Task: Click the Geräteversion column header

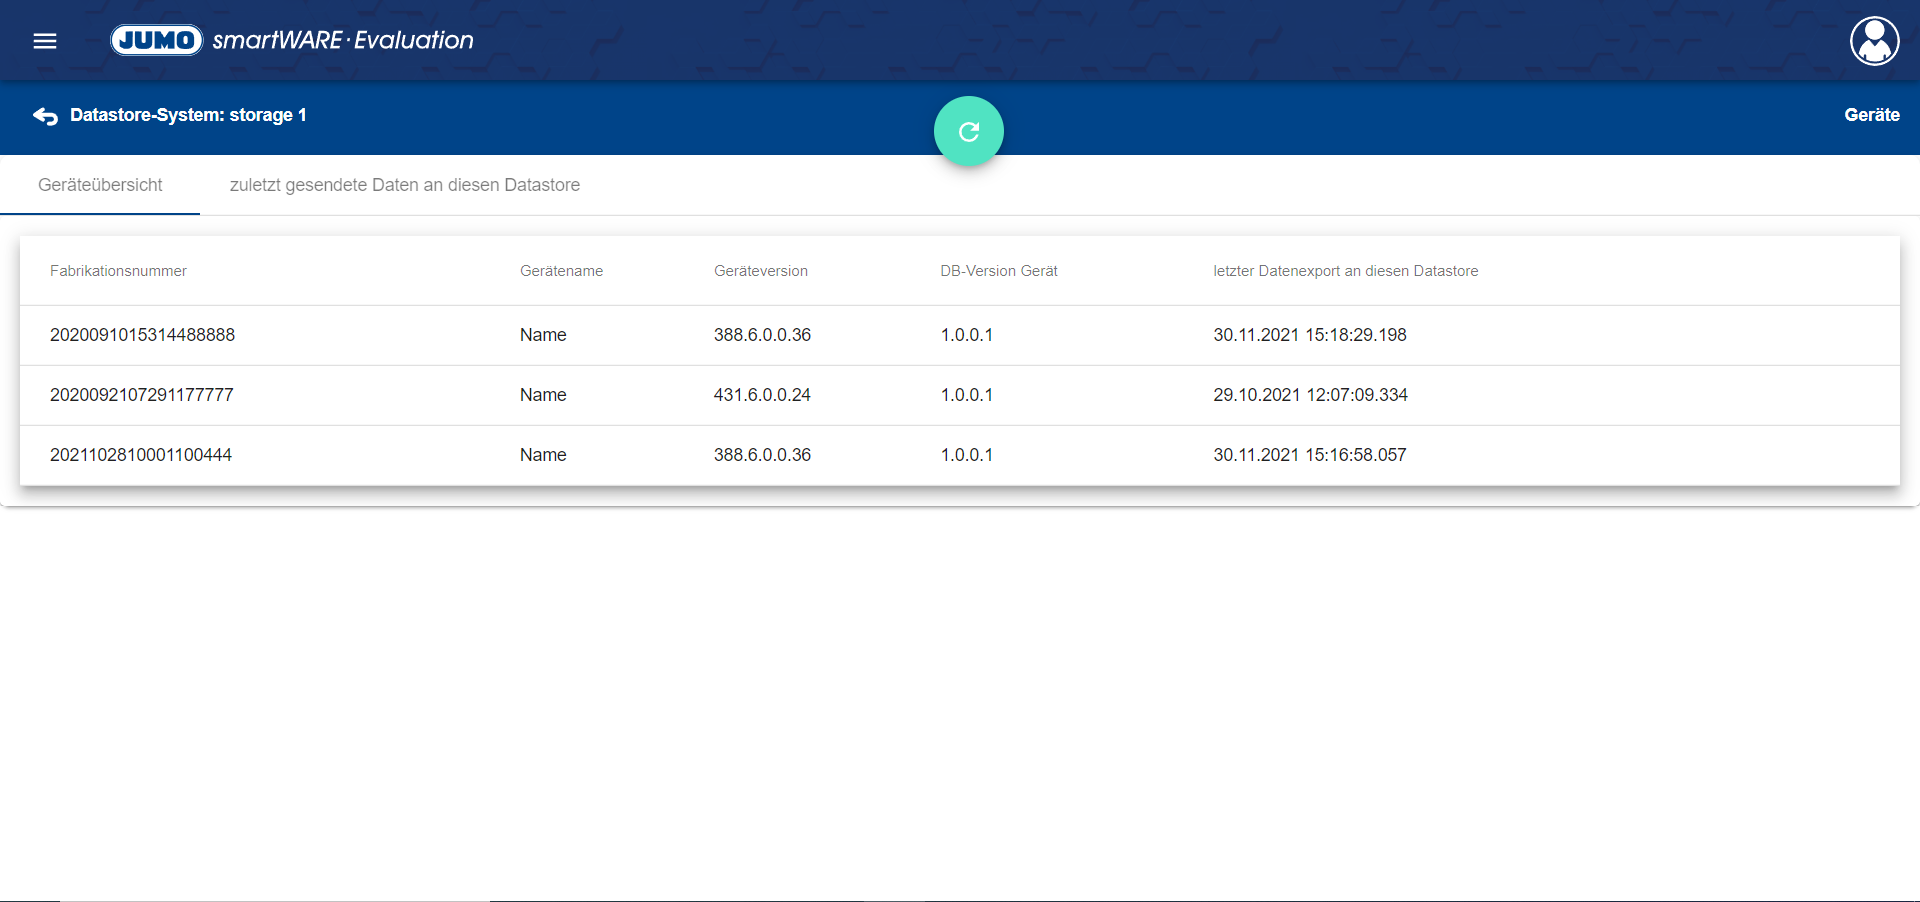Action: tap(760, 271)
